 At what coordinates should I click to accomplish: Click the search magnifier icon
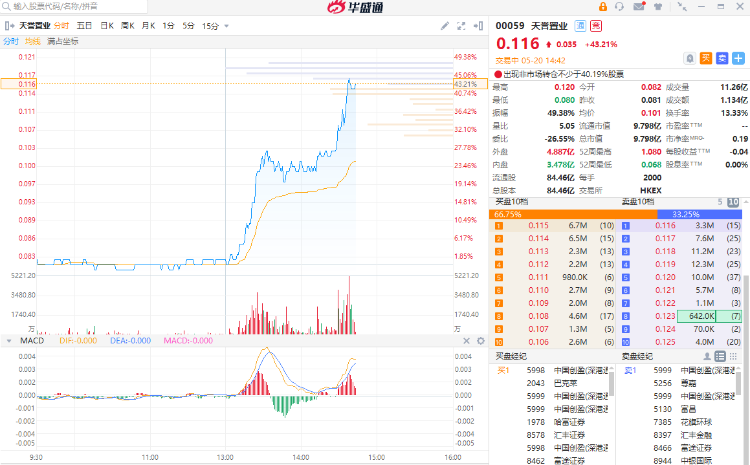point(6,7)
